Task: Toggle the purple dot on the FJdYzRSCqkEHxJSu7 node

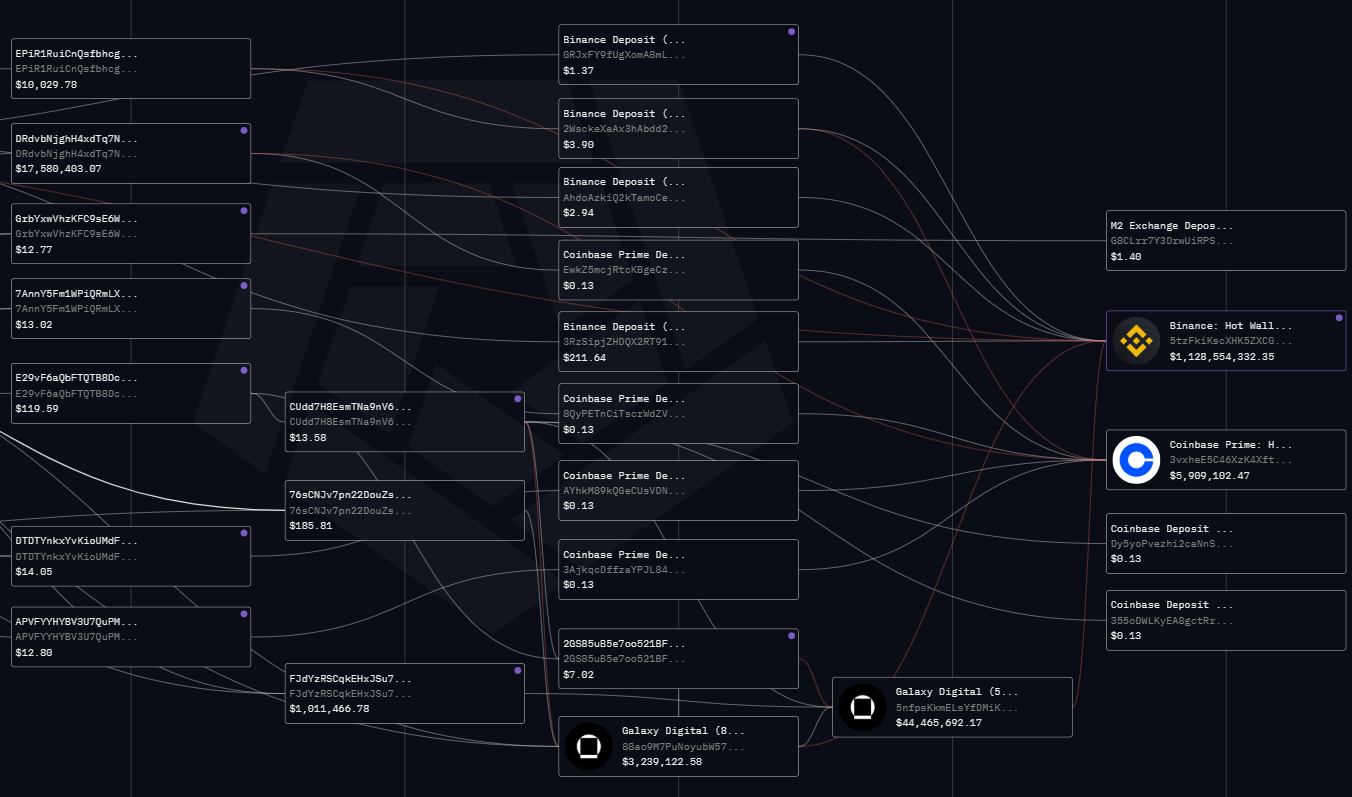Action: click(517, 671)
